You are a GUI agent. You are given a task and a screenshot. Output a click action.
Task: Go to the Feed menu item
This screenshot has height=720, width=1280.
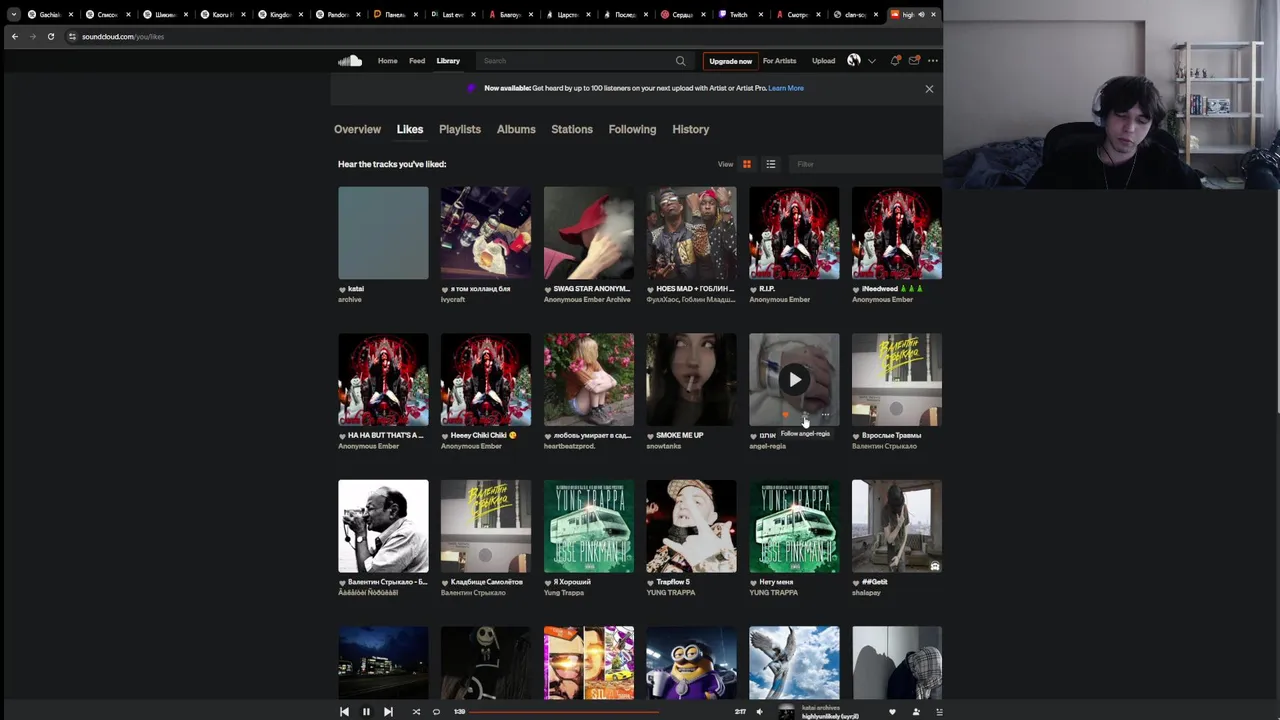417,61
